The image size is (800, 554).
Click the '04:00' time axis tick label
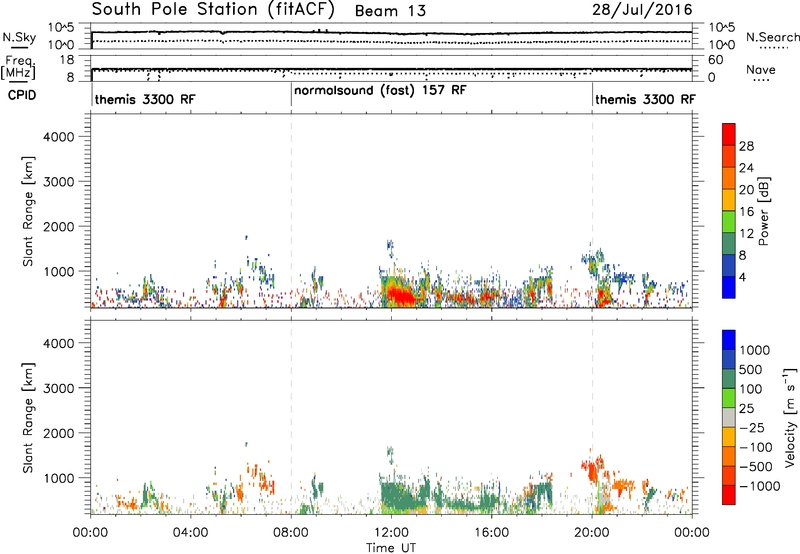point(191,533)
